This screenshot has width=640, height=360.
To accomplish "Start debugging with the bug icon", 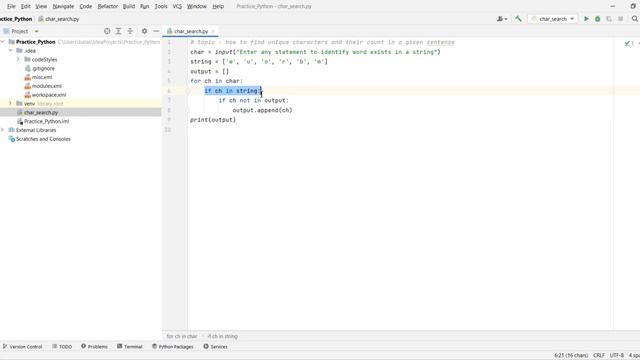I will [598, 19].
